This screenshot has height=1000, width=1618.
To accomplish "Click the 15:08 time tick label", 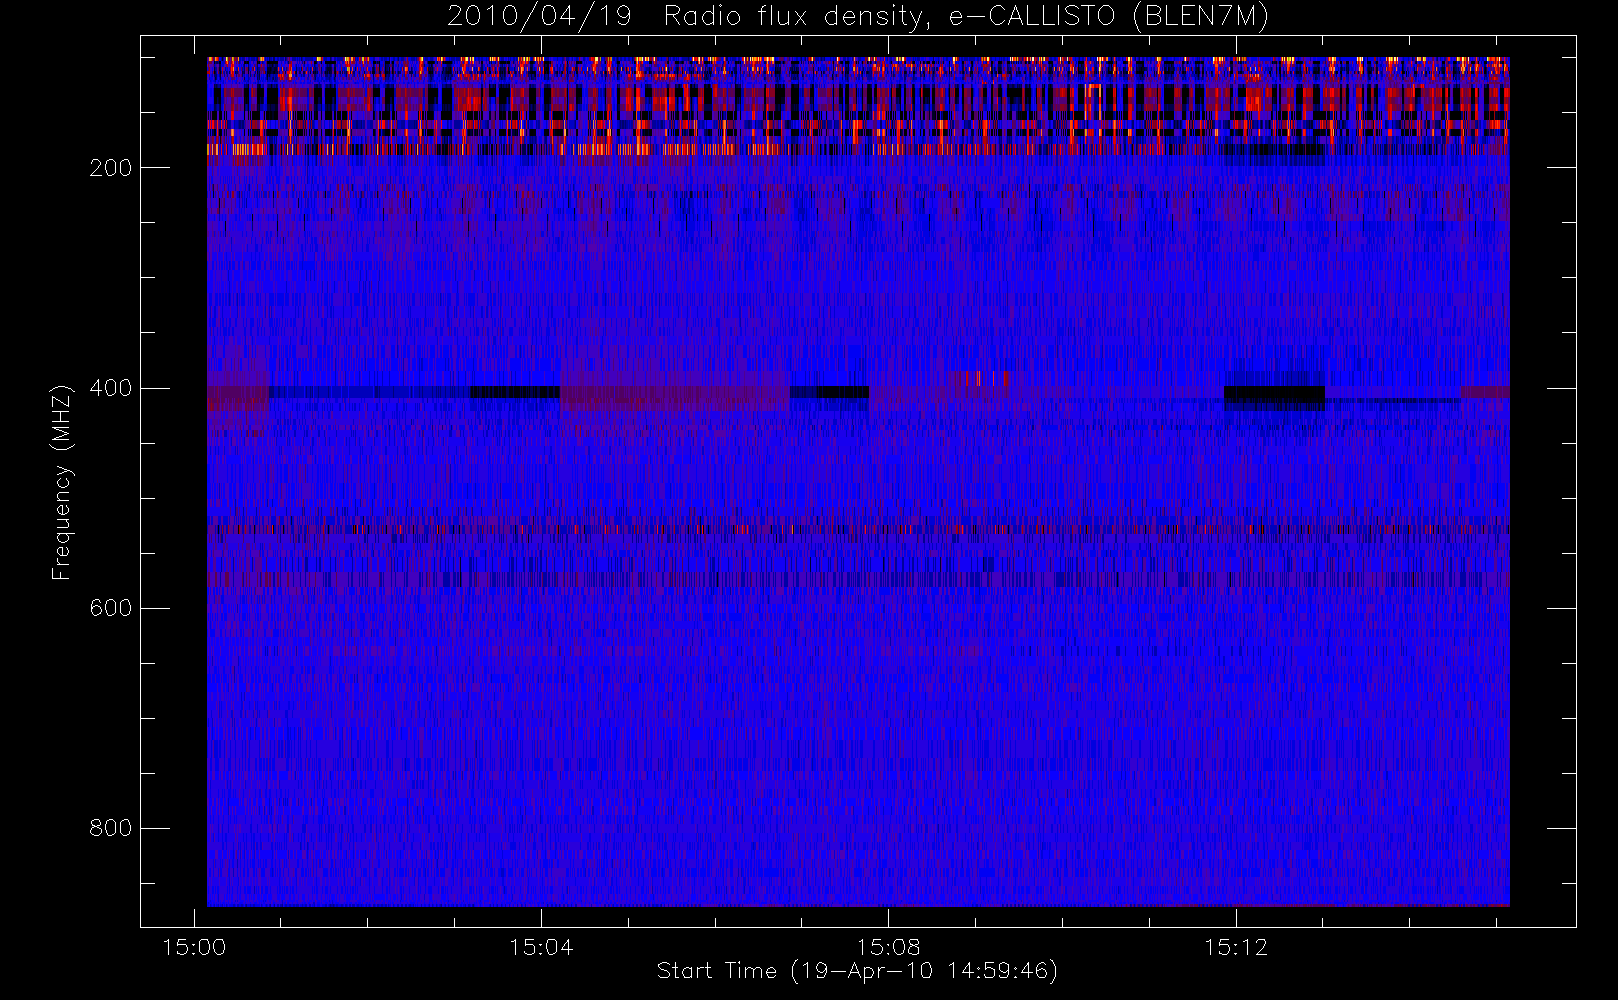I will click(888, 947).
